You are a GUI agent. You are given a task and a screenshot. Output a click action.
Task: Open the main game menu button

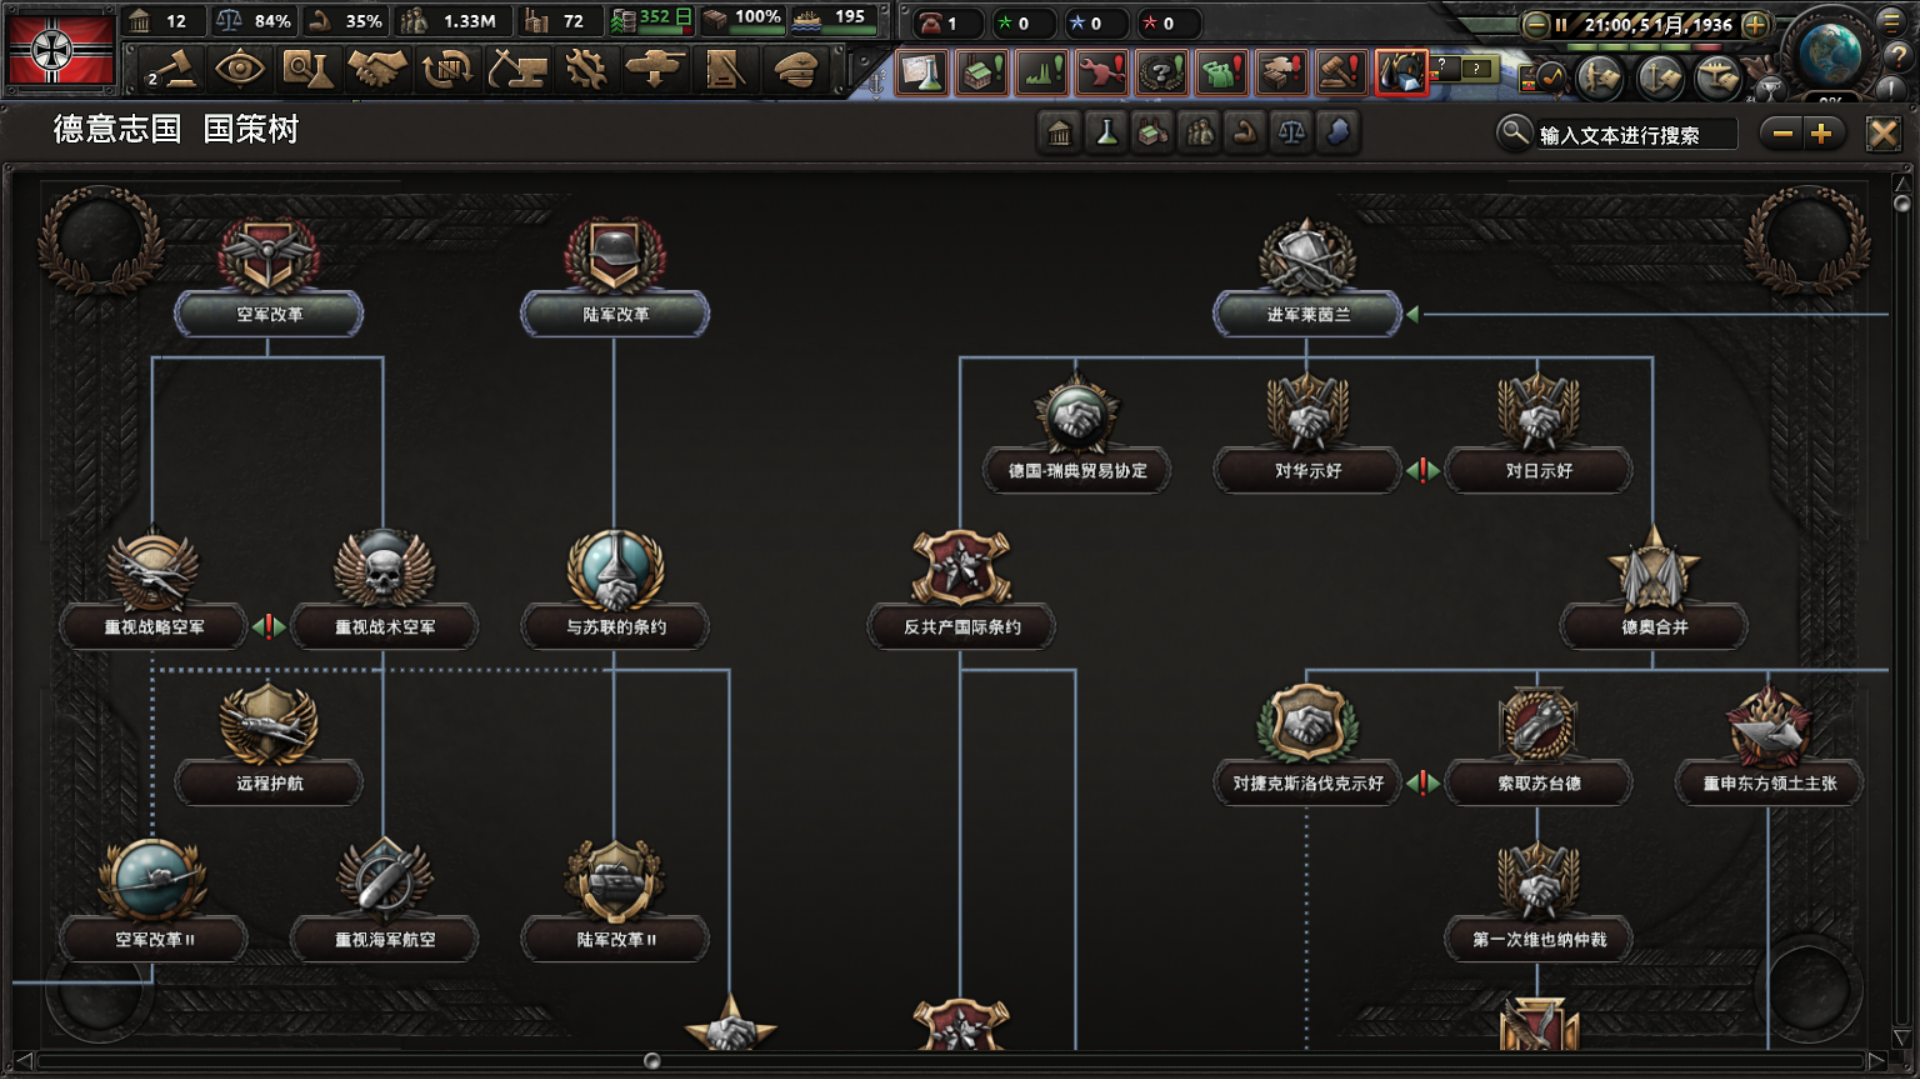click(x=1891, y=21)
